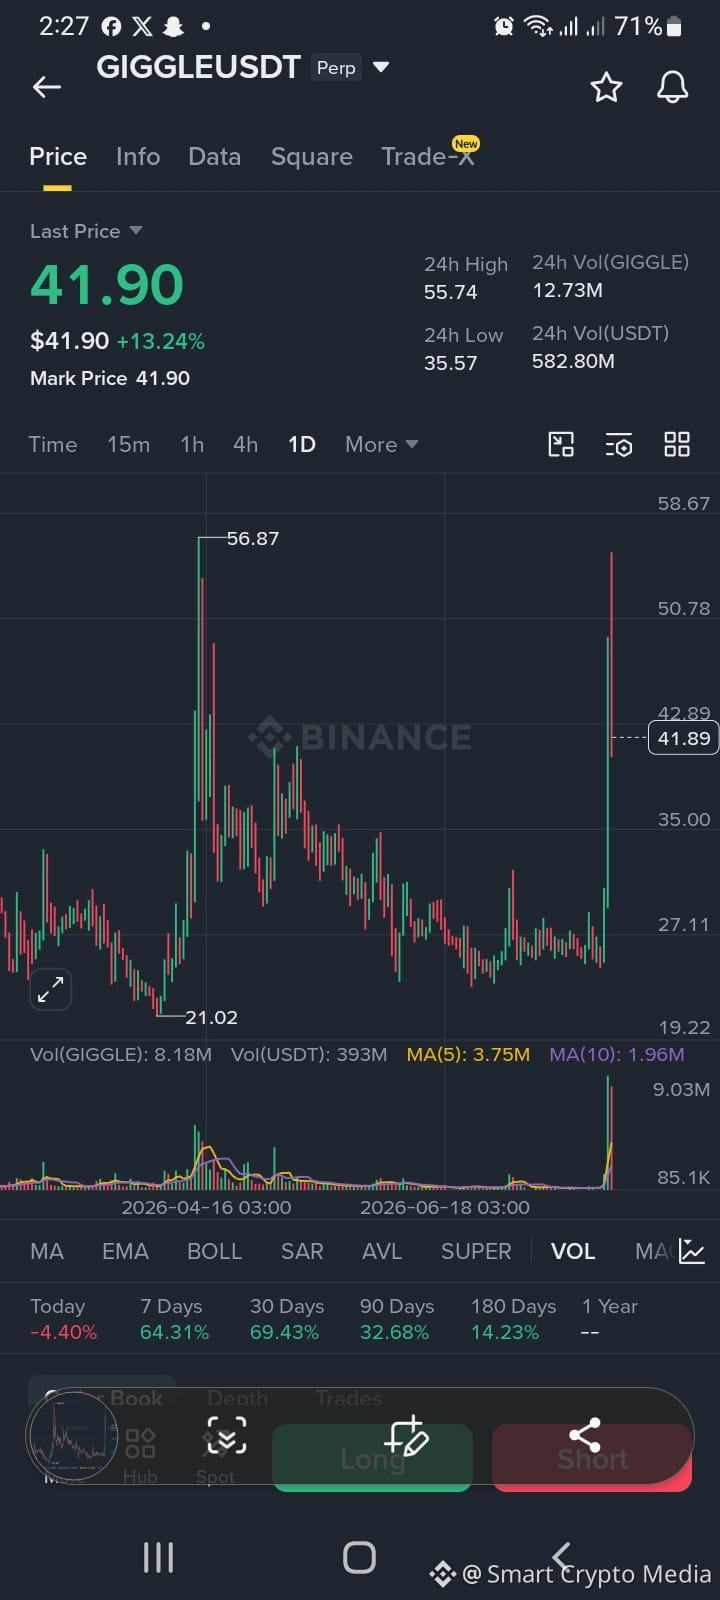Screen dimensions: 720x1600
Task: Tap the 56.87 high price label
Action: [253, 538]
